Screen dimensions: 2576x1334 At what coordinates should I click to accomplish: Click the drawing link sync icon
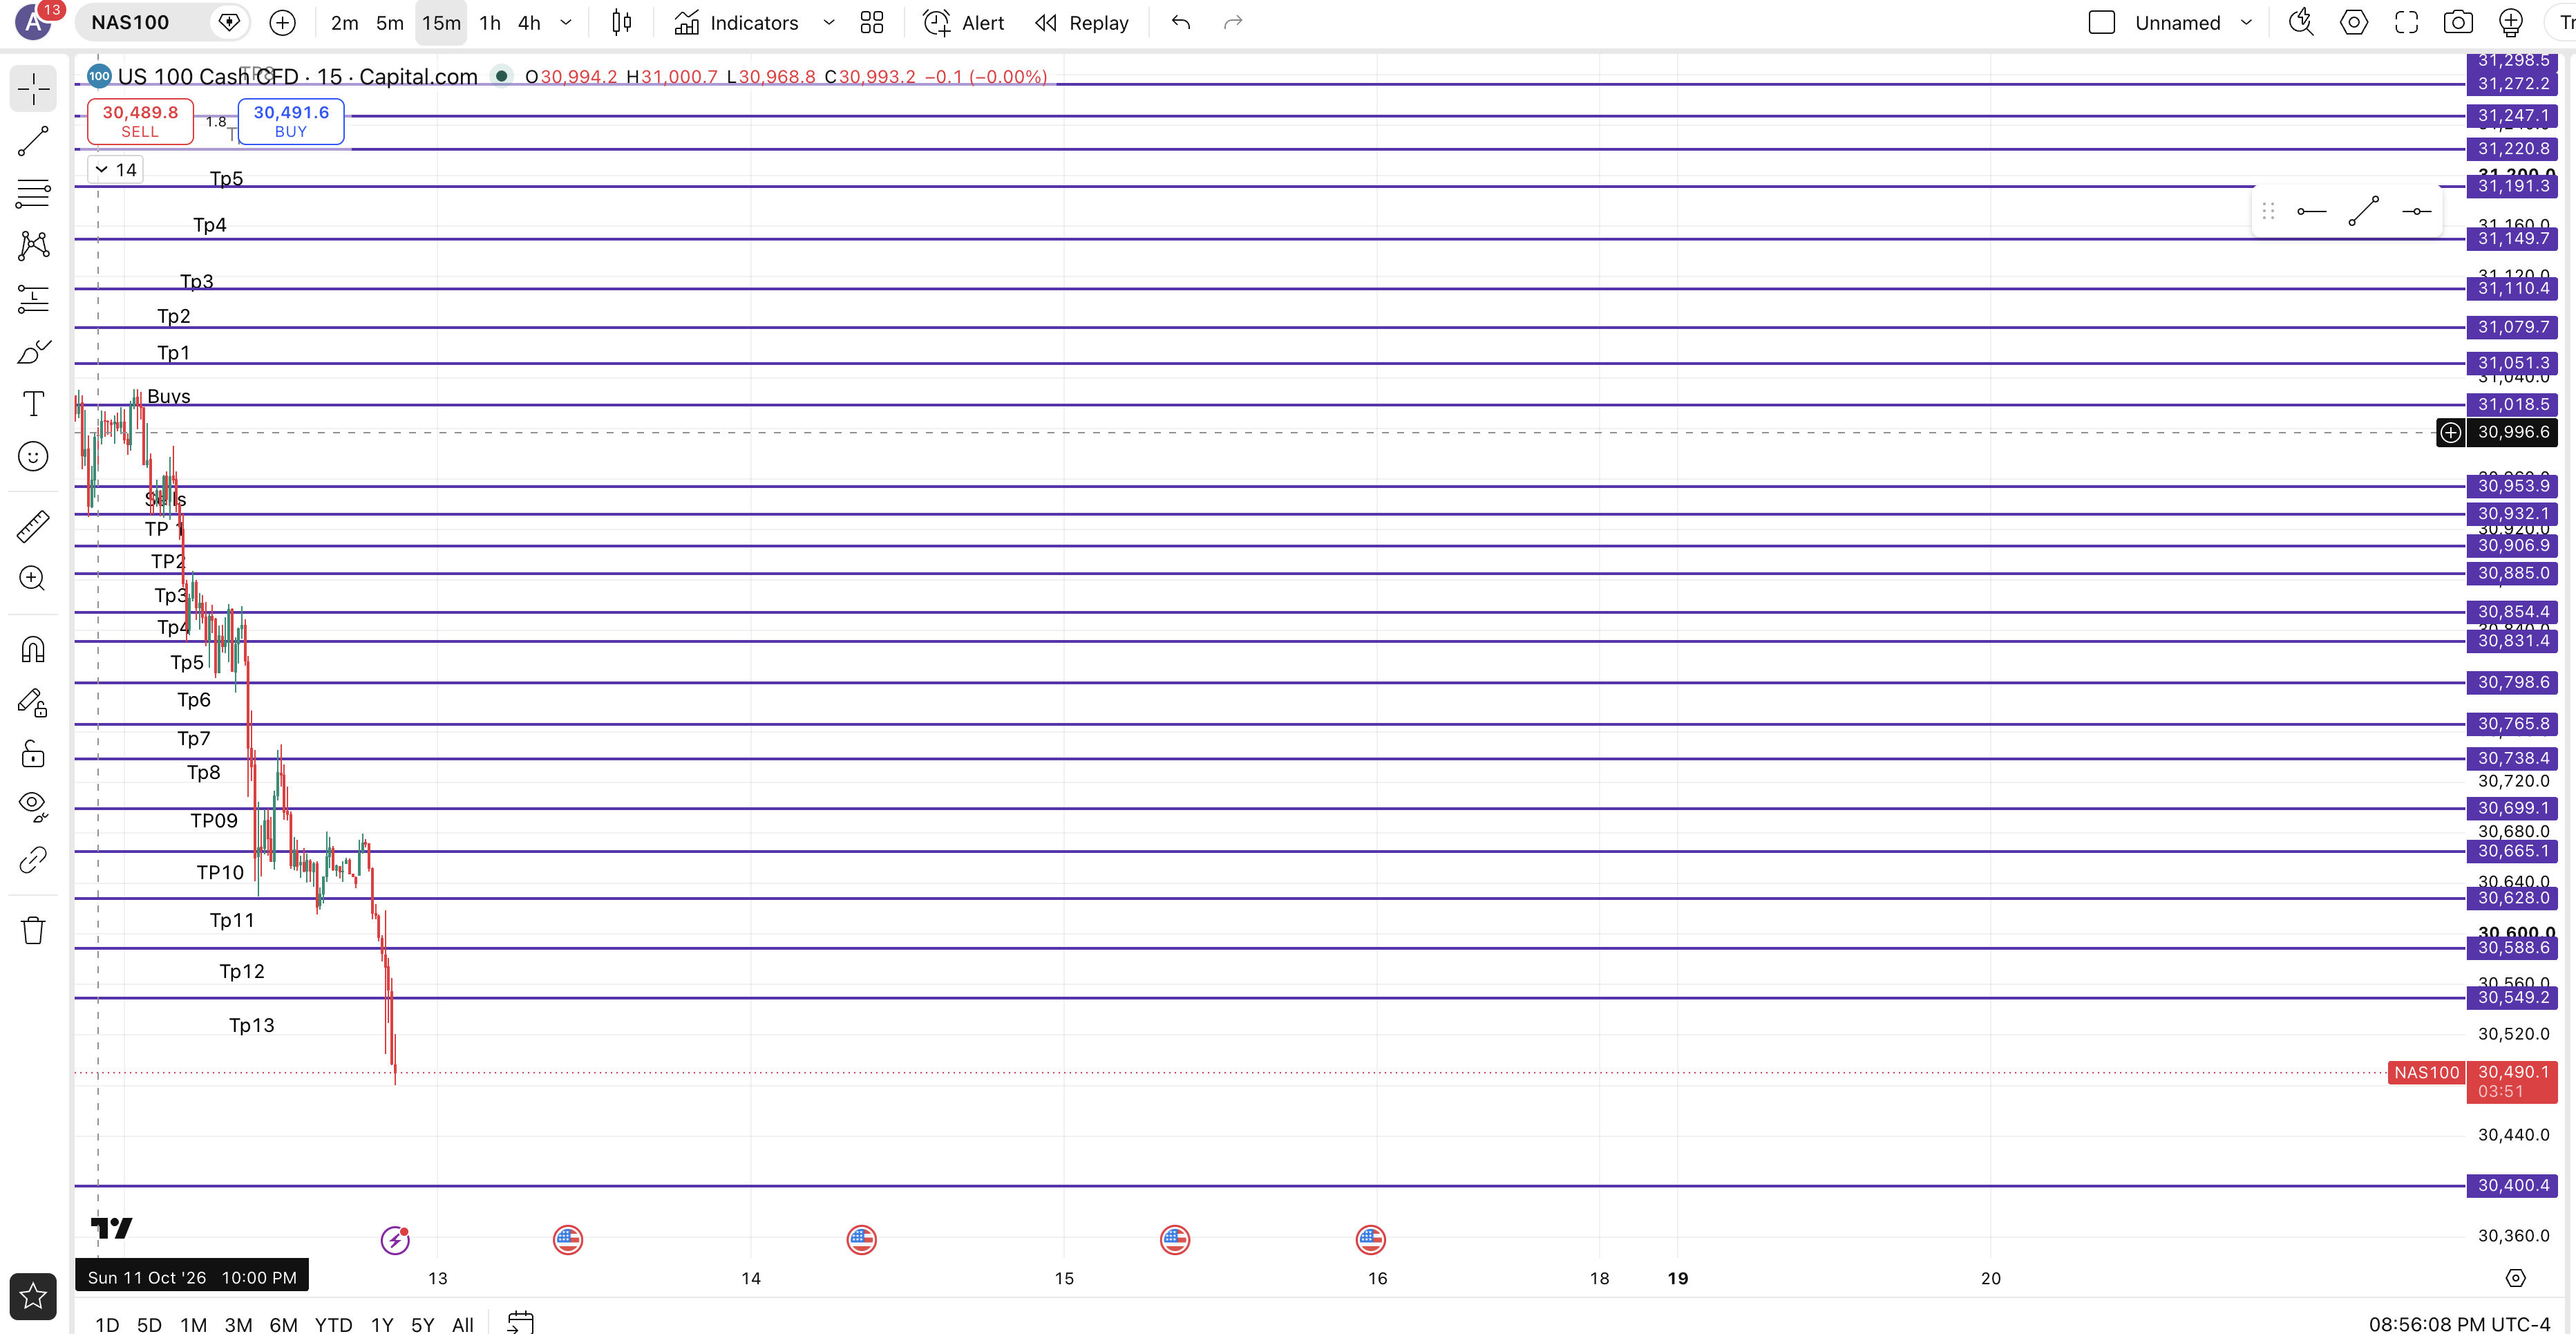click(x=33, y=859)
